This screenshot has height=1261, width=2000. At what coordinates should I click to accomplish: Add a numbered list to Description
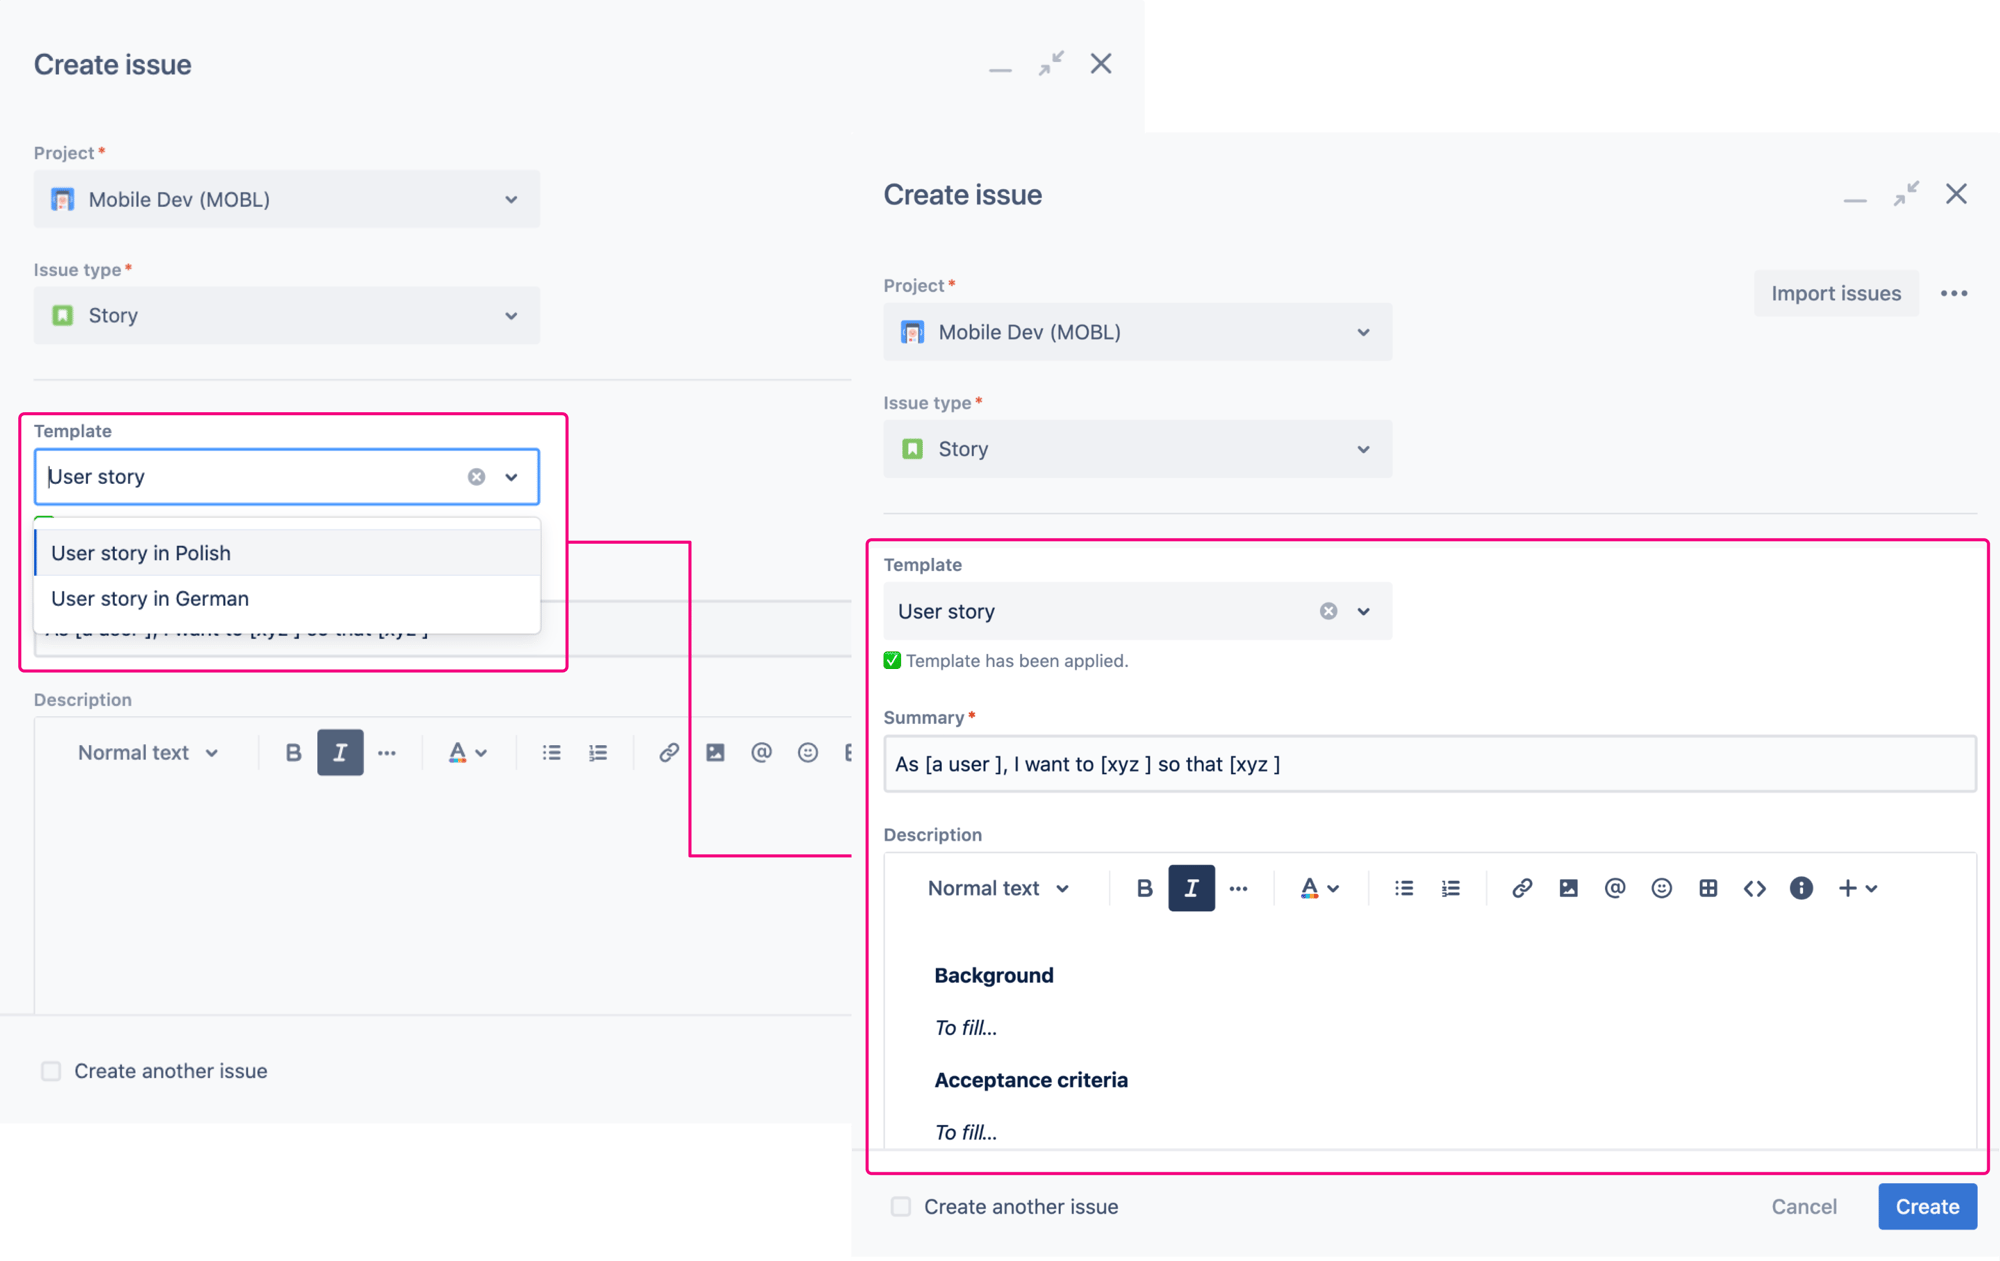coord(1450,888)
